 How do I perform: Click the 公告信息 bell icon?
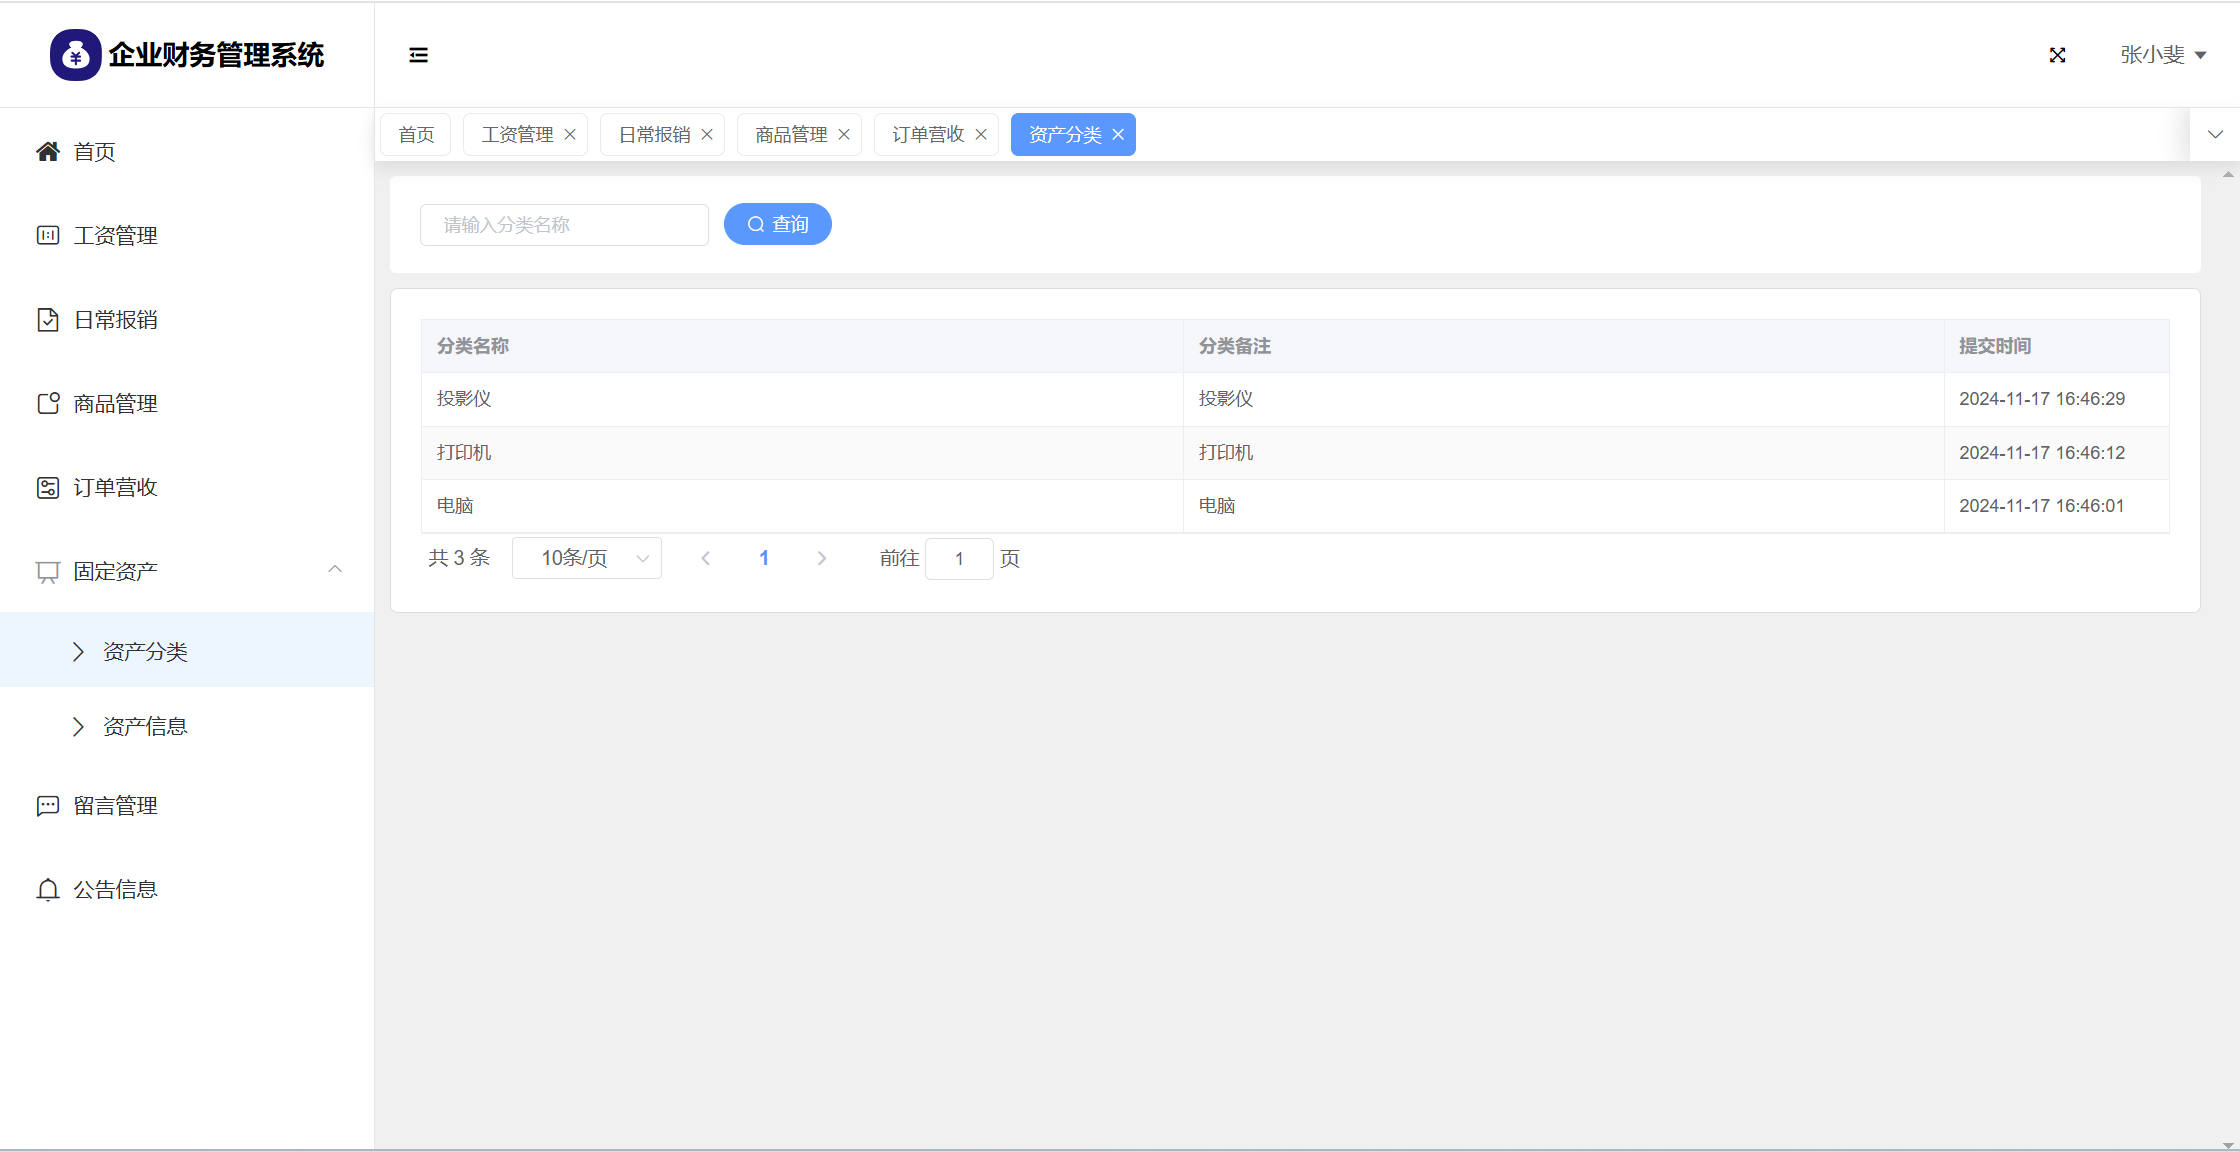[x=48, y=889]
